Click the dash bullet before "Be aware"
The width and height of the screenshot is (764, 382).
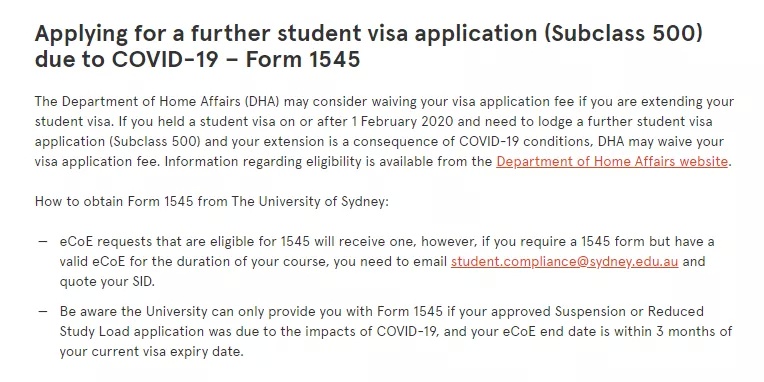pos(42,311)
